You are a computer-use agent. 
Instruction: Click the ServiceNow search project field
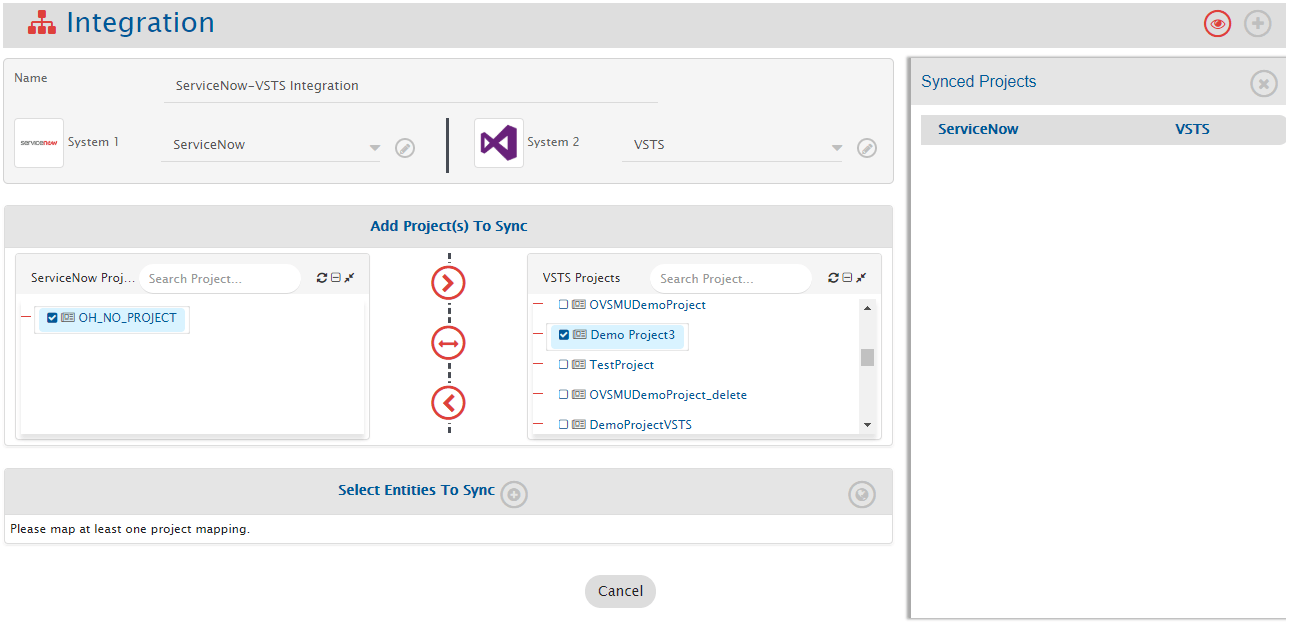pyautogui.click(x=219, y=279)
